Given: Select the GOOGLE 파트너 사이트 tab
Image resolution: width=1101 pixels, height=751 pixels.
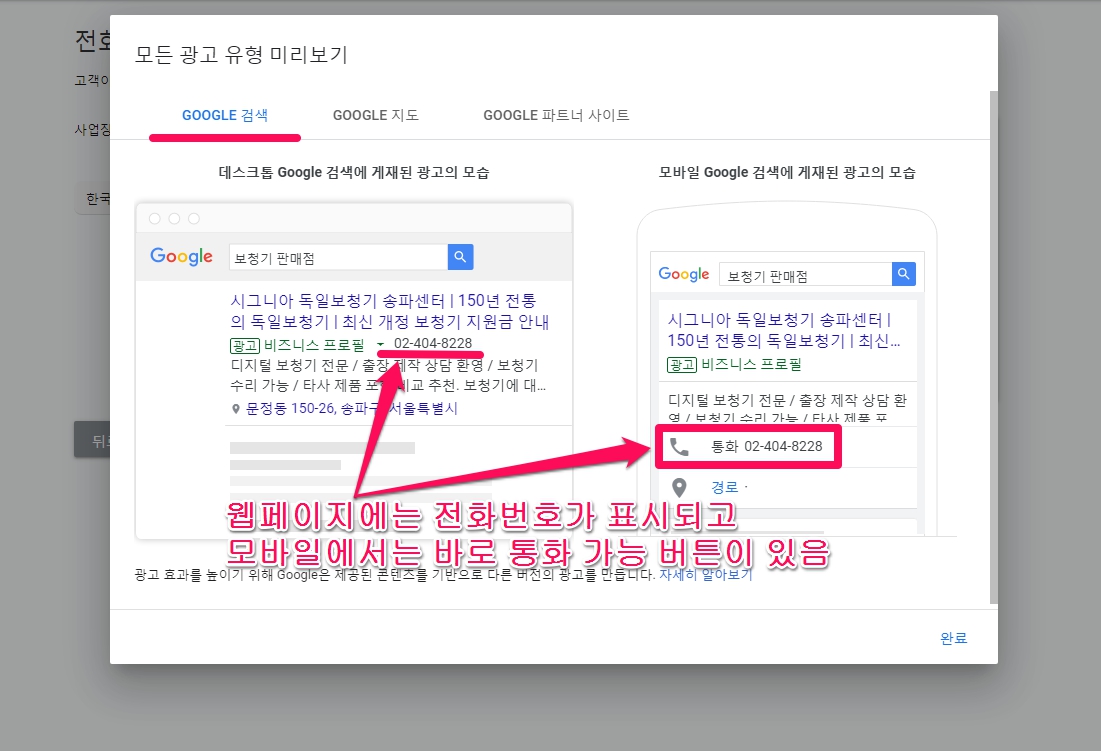Looking at the screenshot, I should (556, 116).
